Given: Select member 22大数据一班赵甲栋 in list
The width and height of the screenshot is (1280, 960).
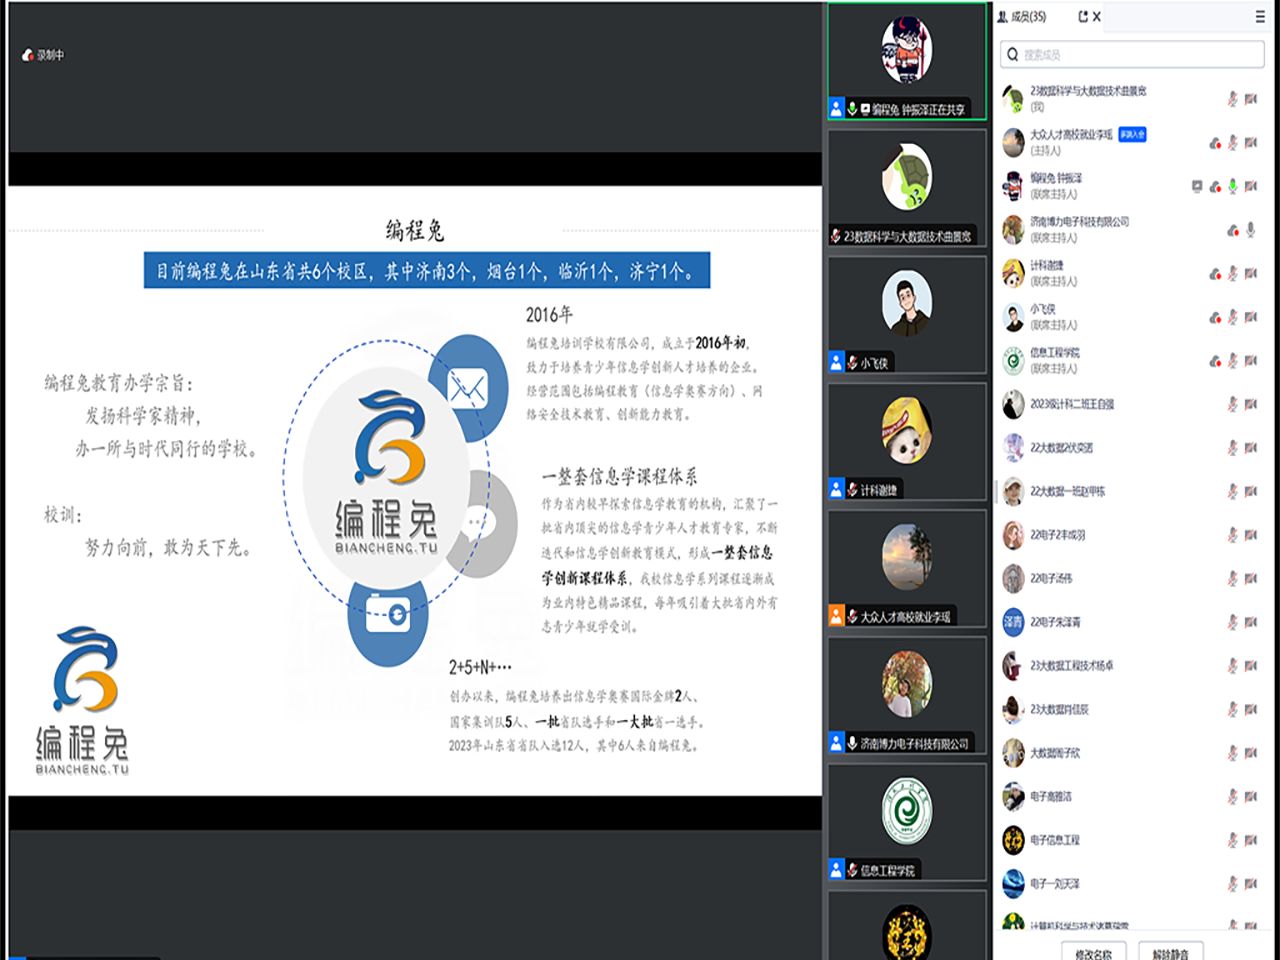Looking at the screenshot, I should pyautogui.click(x=1133, y=491).
